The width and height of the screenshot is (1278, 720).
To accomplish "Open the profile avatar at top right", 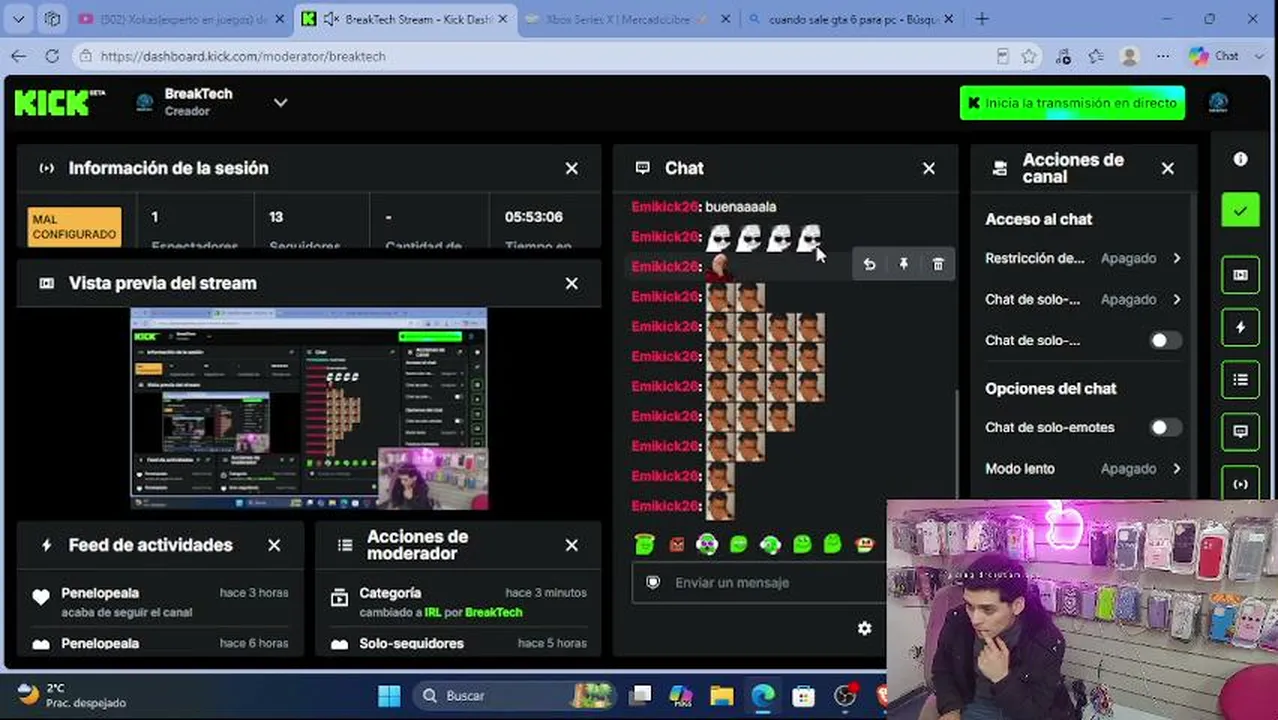I will (1217, 102).
